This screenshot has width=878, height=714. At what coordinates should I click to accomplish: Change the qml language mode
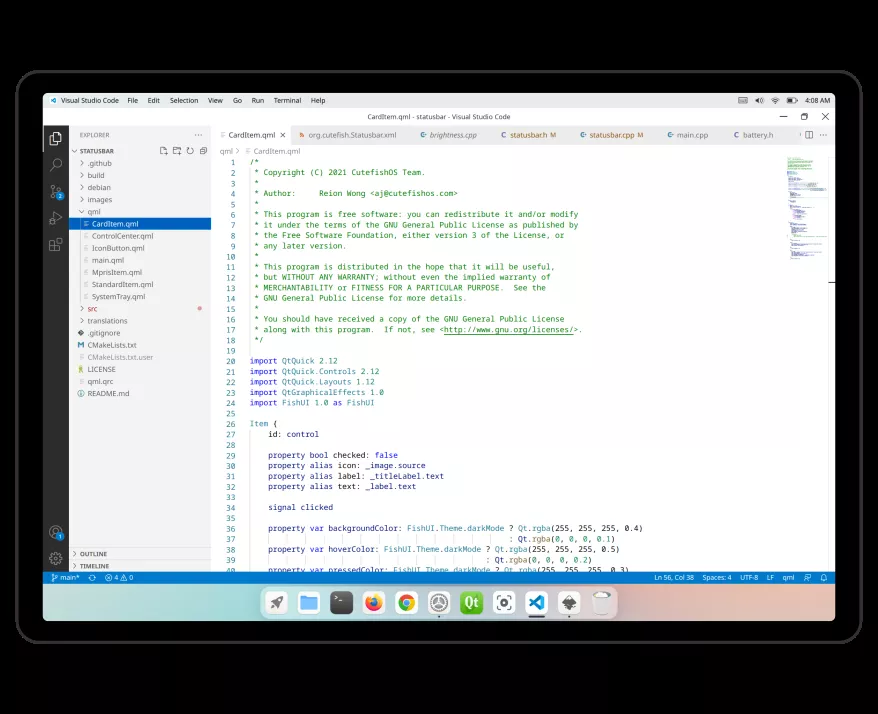click(x=788, y=577)
